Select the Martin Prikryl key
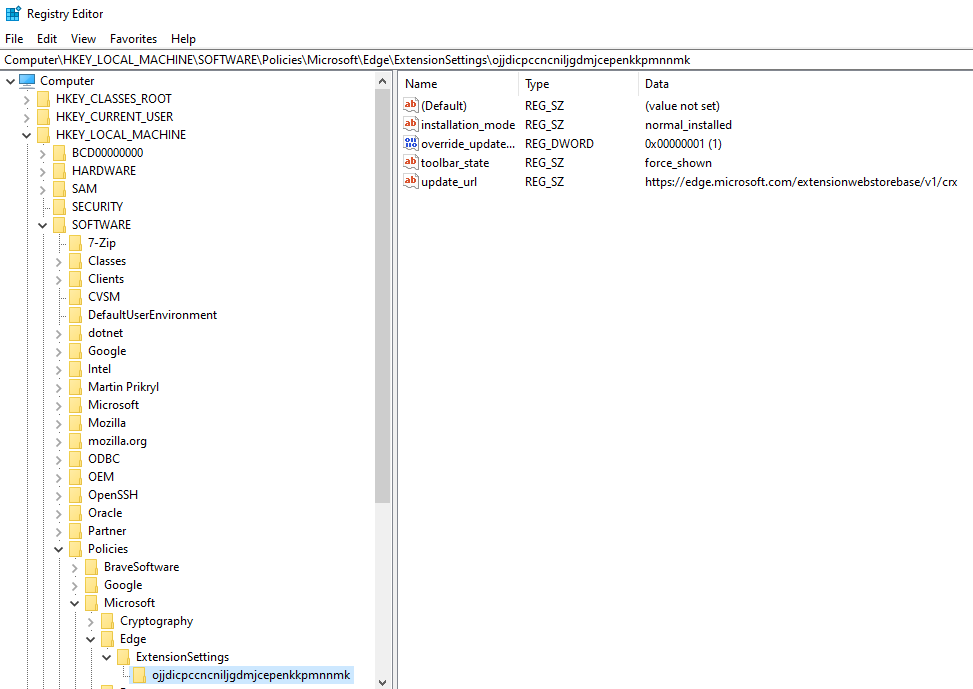The image size is (973, 689). coord(123,387)
